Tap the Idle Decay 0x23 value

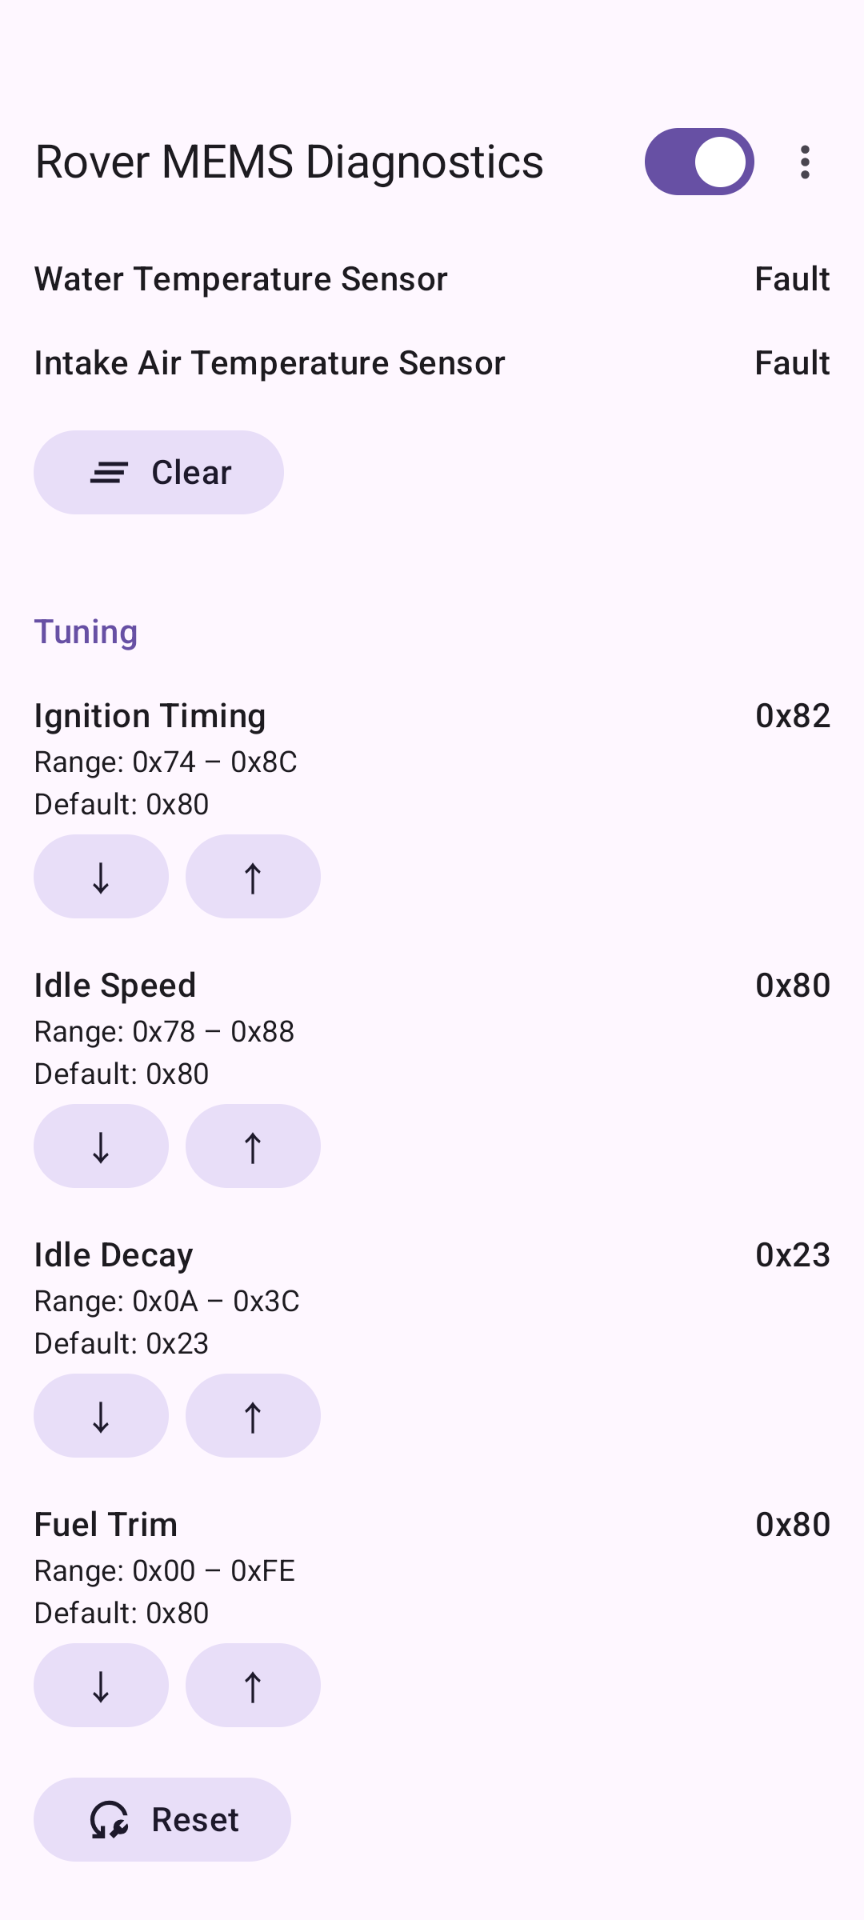pos(792,1255)
